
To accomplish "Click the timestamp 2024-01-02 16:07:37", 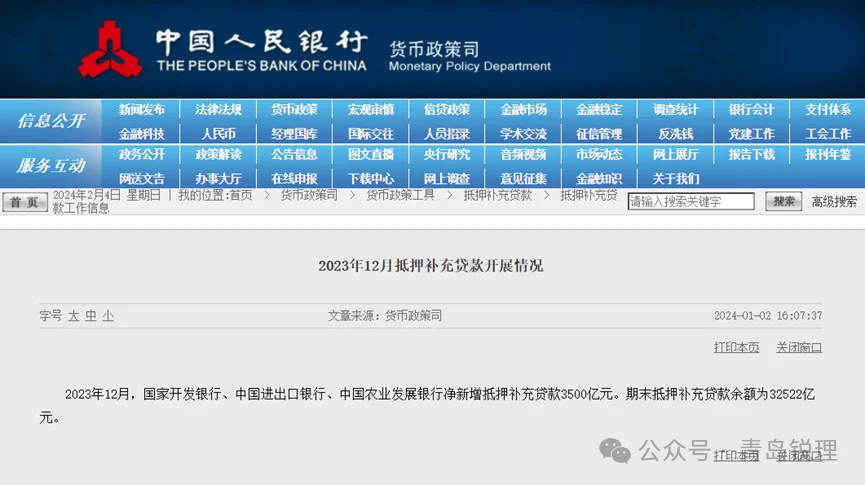I will point(768,316).
